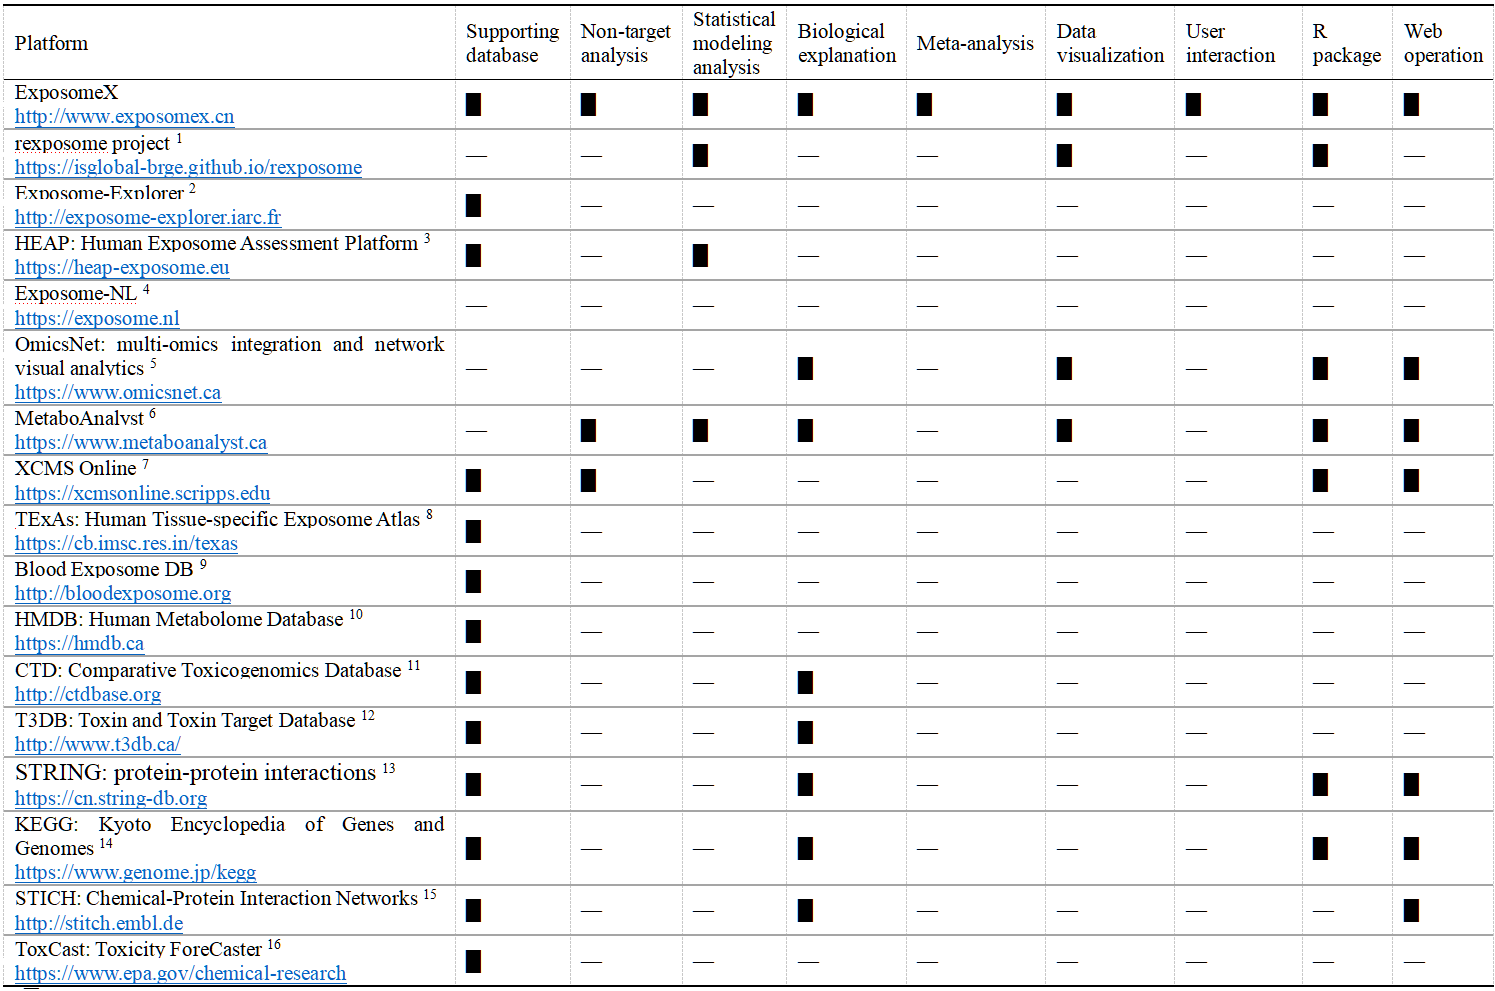Visit the https://hmdb.ca link

(x=79, y=643)
